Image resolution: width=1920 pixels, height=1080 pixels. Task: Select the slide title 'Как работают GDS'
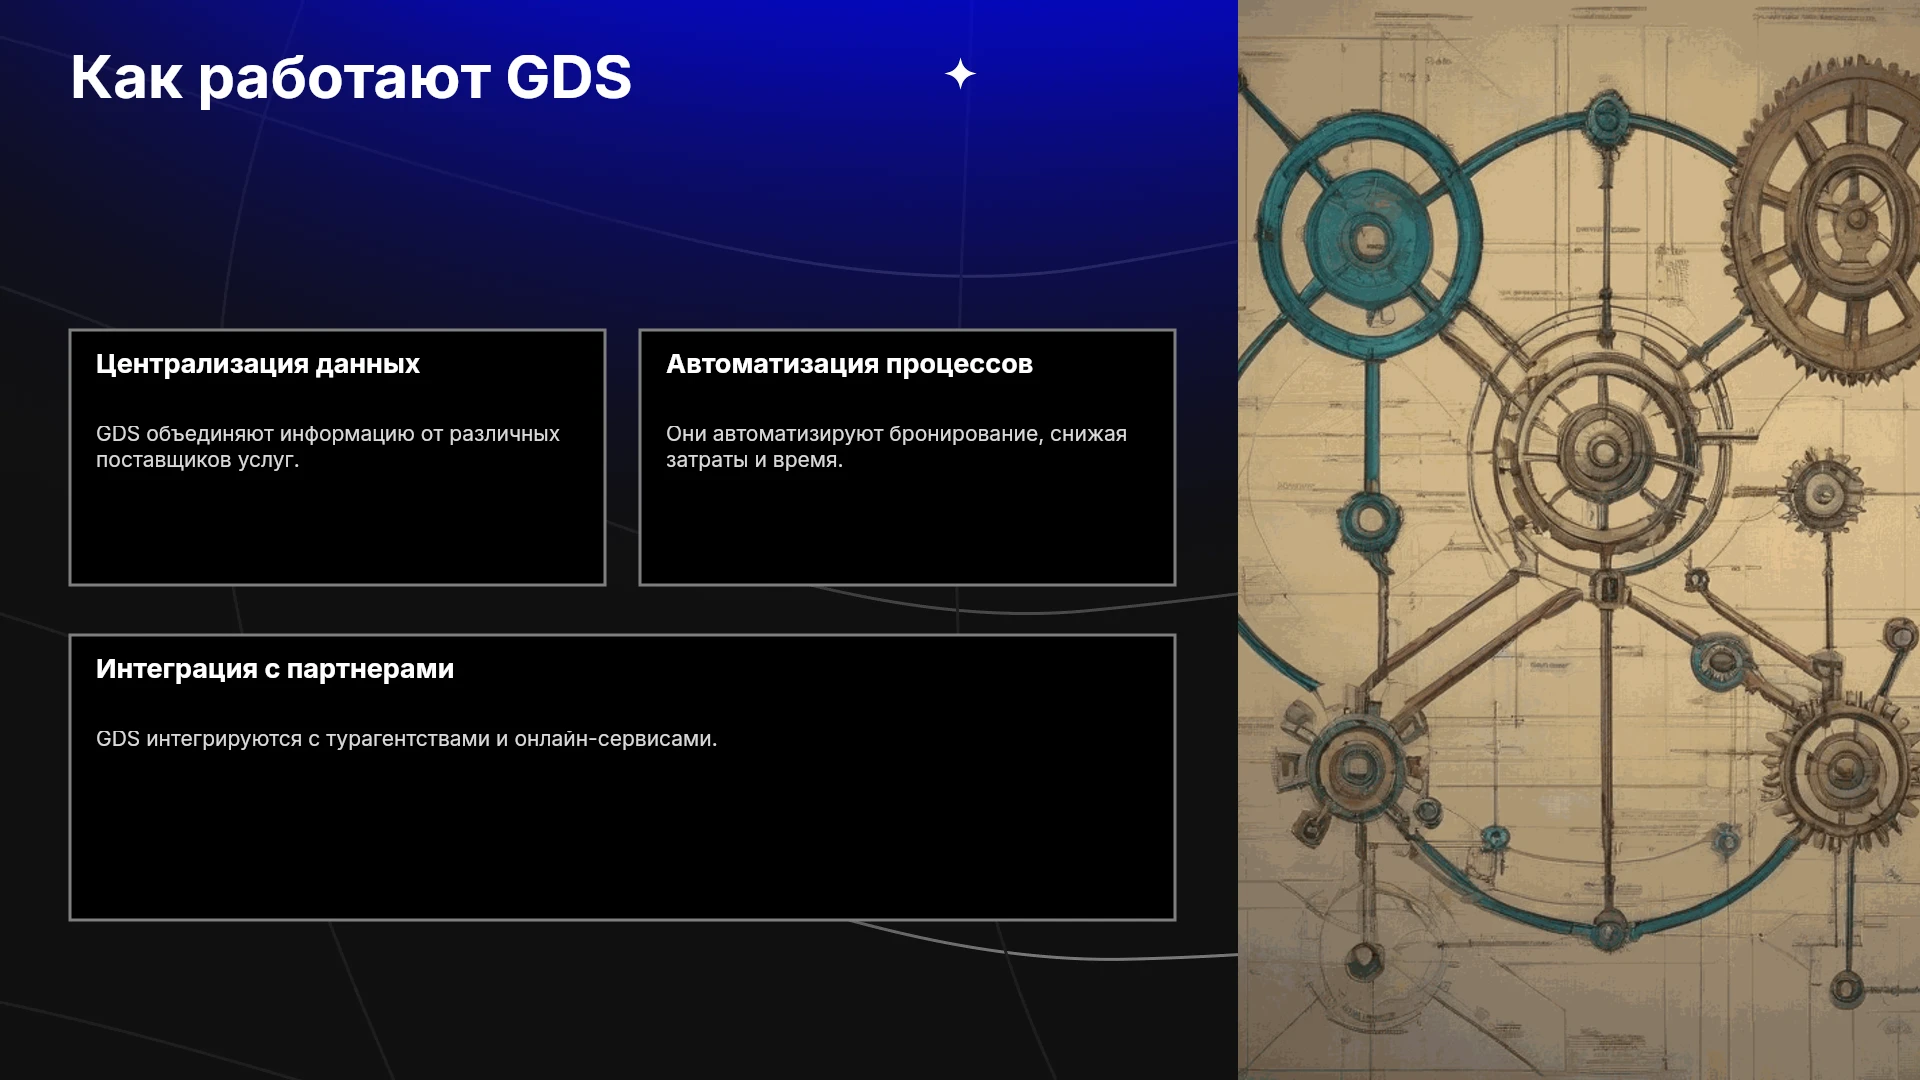(x=351, y=78)
